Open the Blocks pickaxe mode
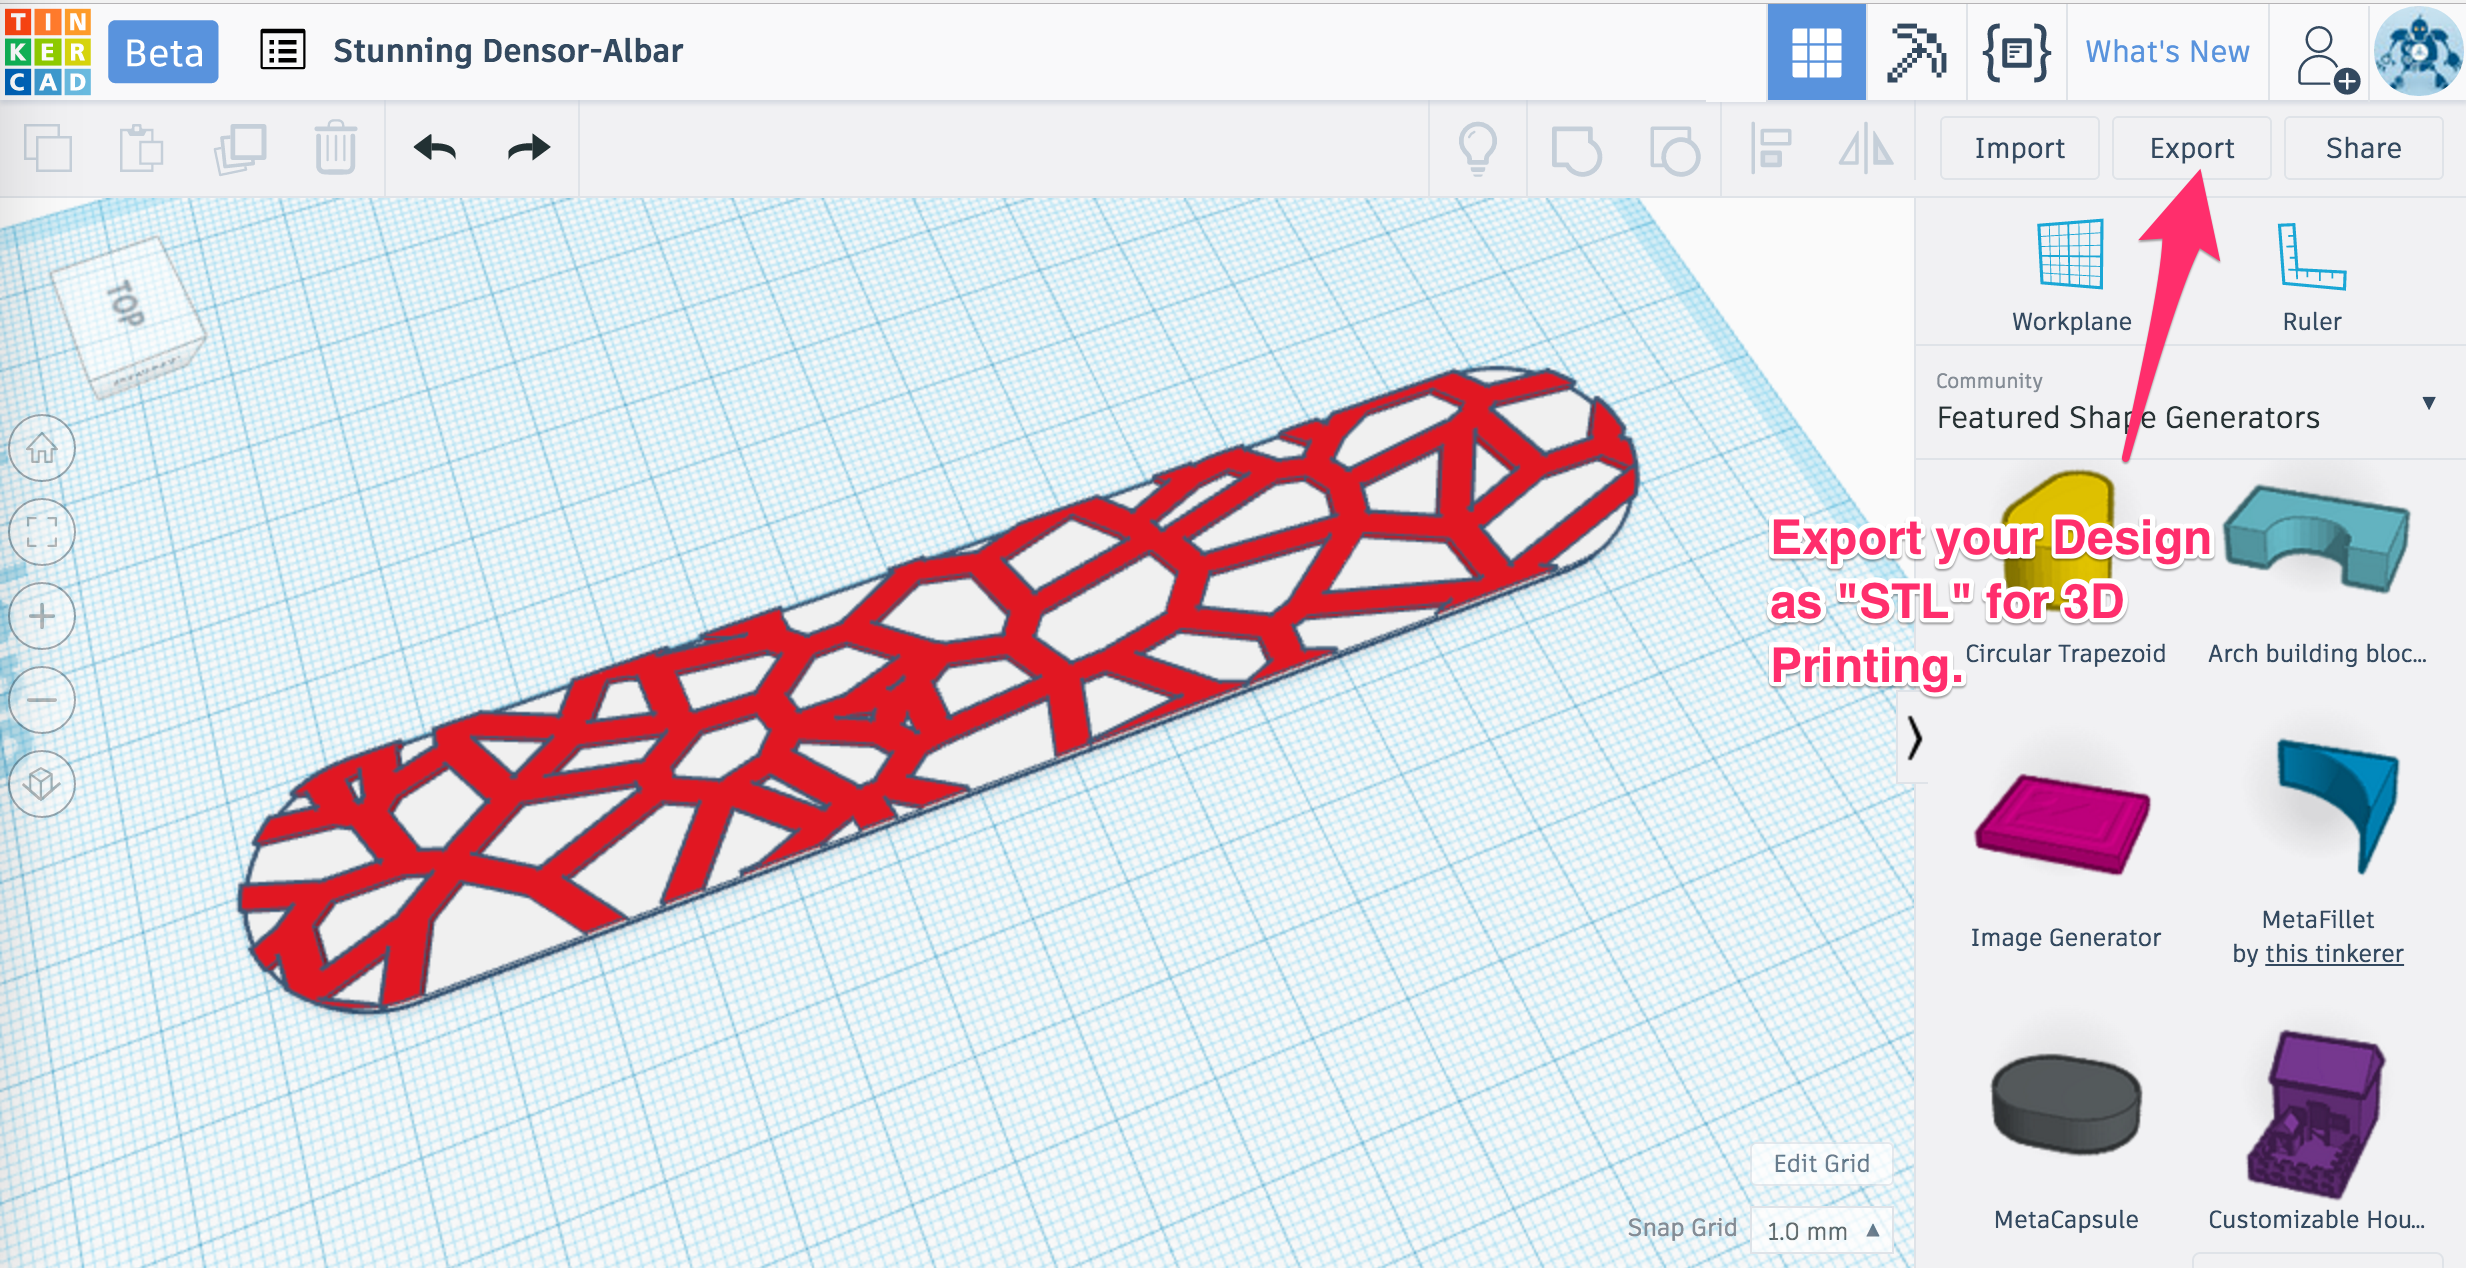The image size is (2466, 1268). point(1916,52)
